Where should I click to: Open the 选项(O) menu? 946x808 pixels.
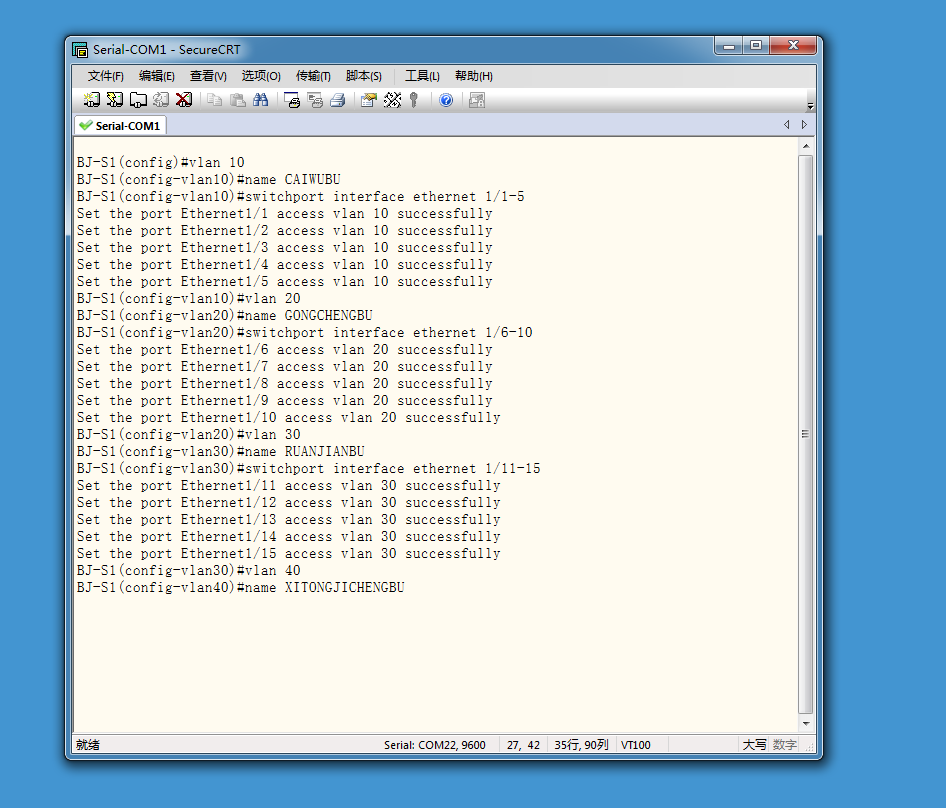(261, 76)
